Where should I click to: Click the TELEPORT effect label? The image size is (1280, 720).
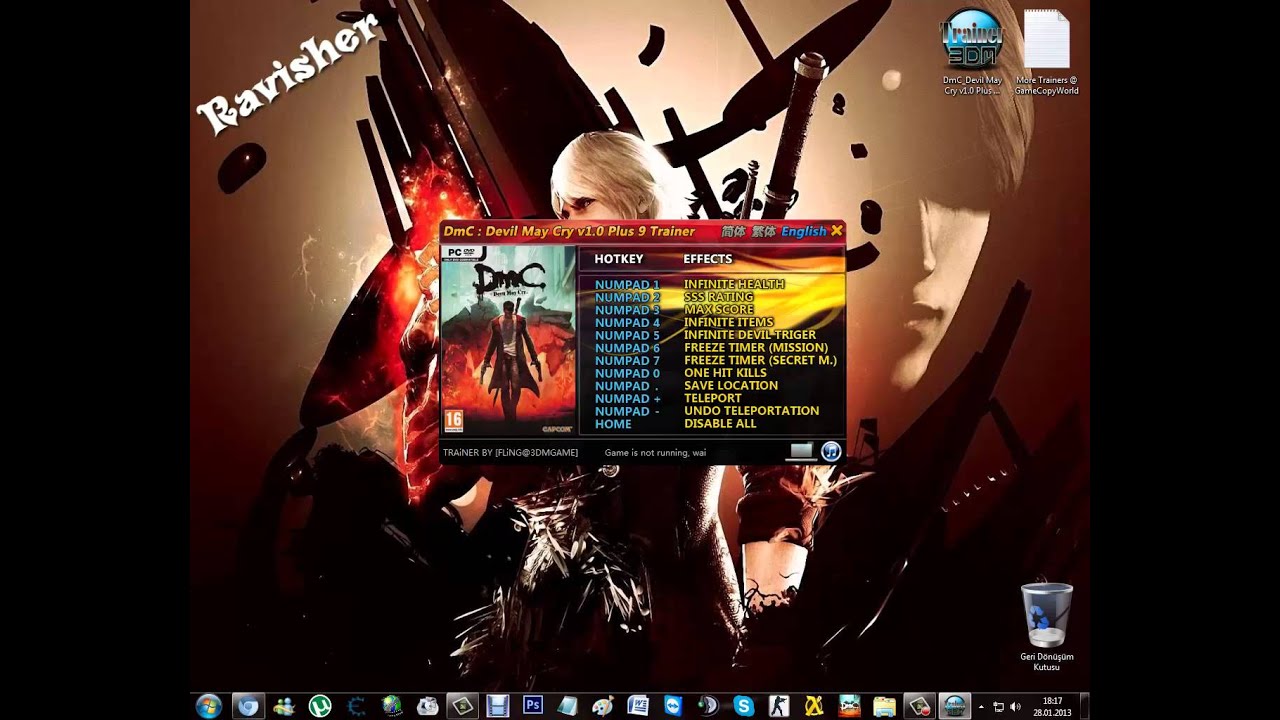(x=713, y=398)
